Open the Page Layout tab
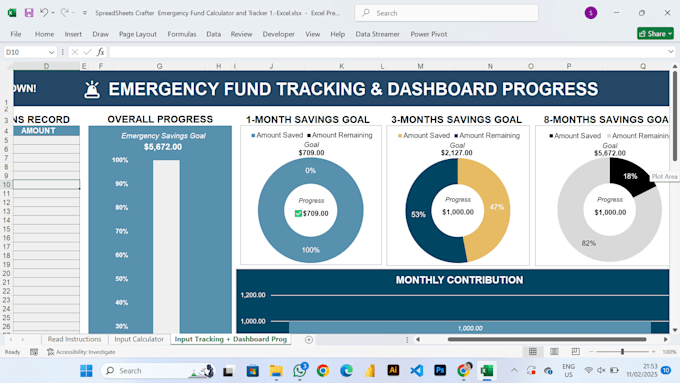680x383 pixels. pos(138,34)
